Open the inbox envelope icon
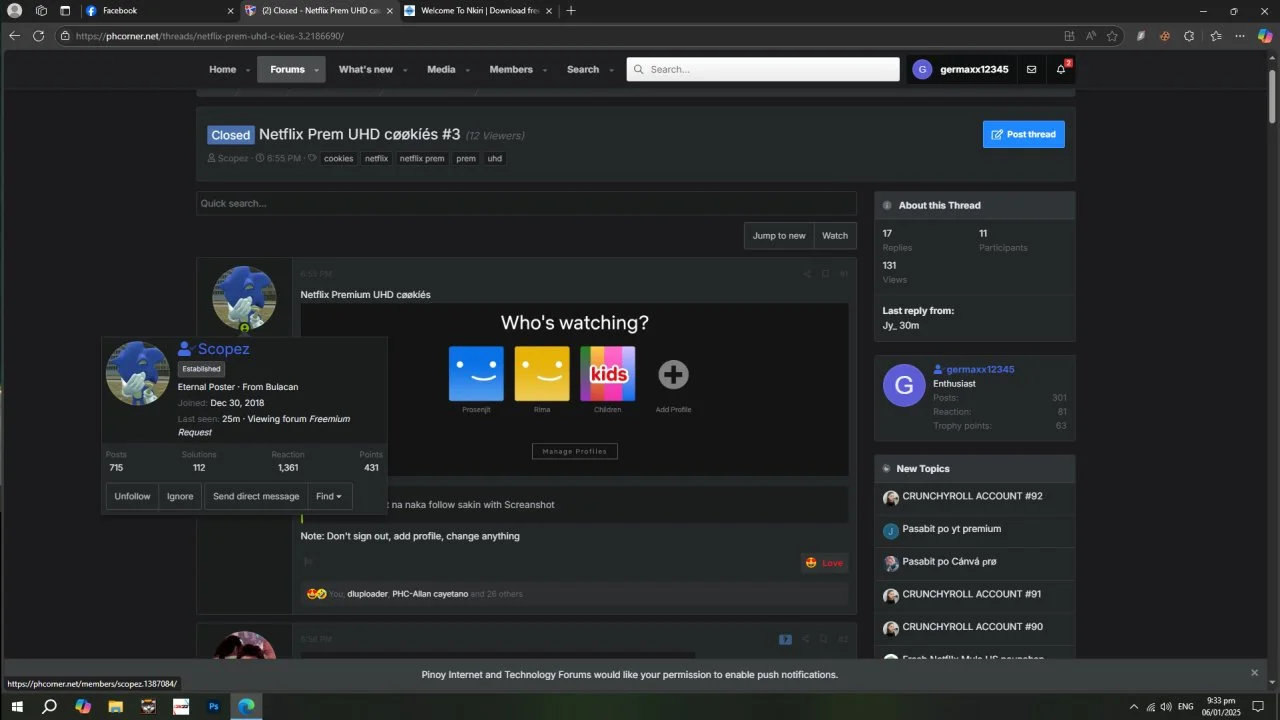 pos(1031,70)
